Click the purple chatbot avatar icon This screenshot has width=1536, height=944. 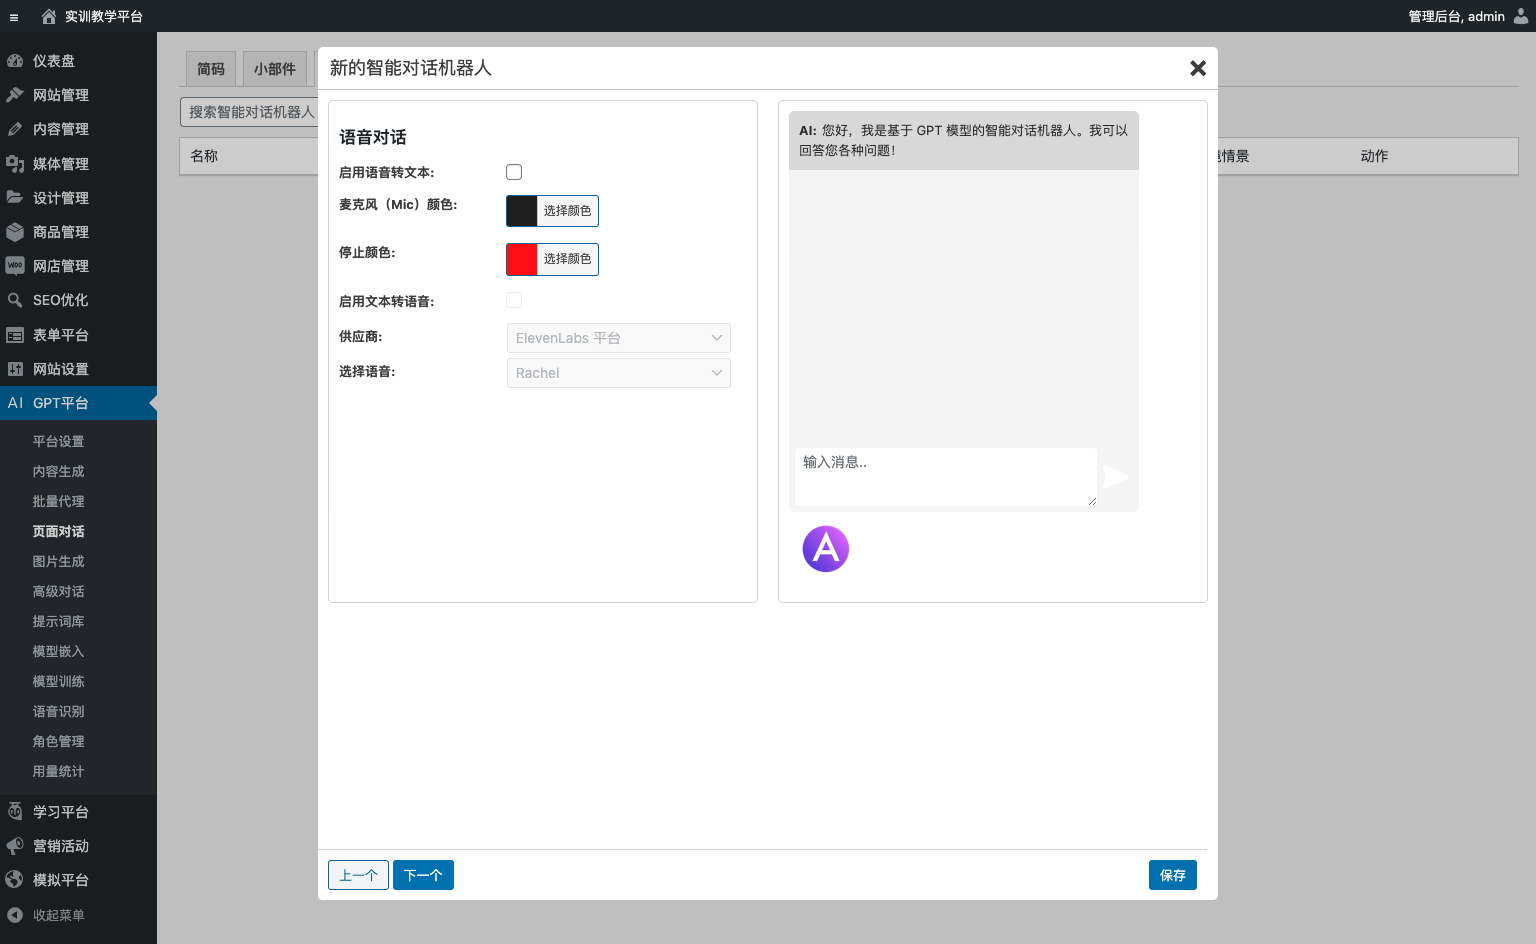[826, 549]
